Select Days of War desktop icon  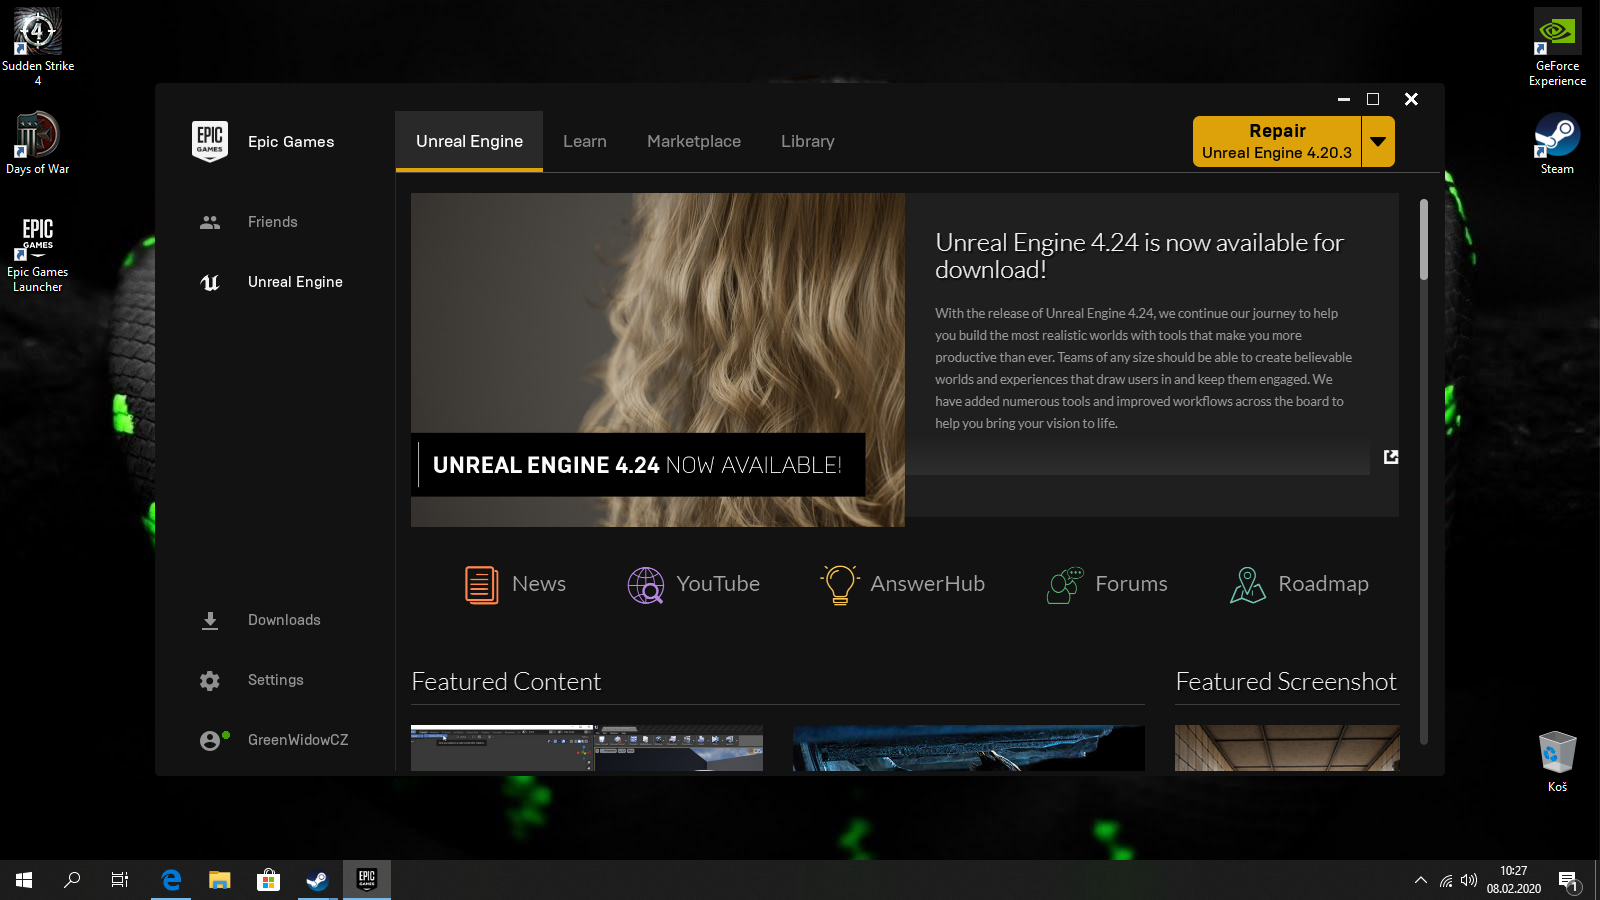click(38, 143)
